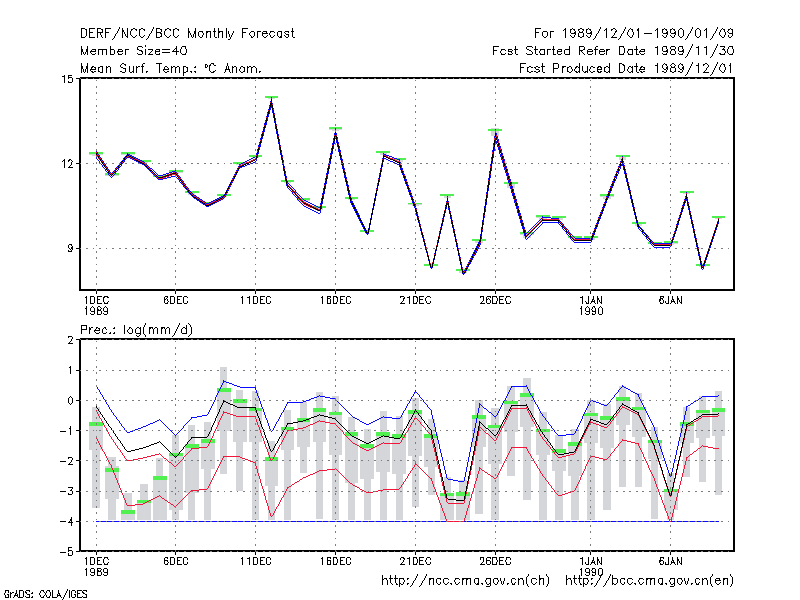Viewport: 800px width, 600px height.
Task: Click the 11DEC temperature peak near 14
Action: 271,98
